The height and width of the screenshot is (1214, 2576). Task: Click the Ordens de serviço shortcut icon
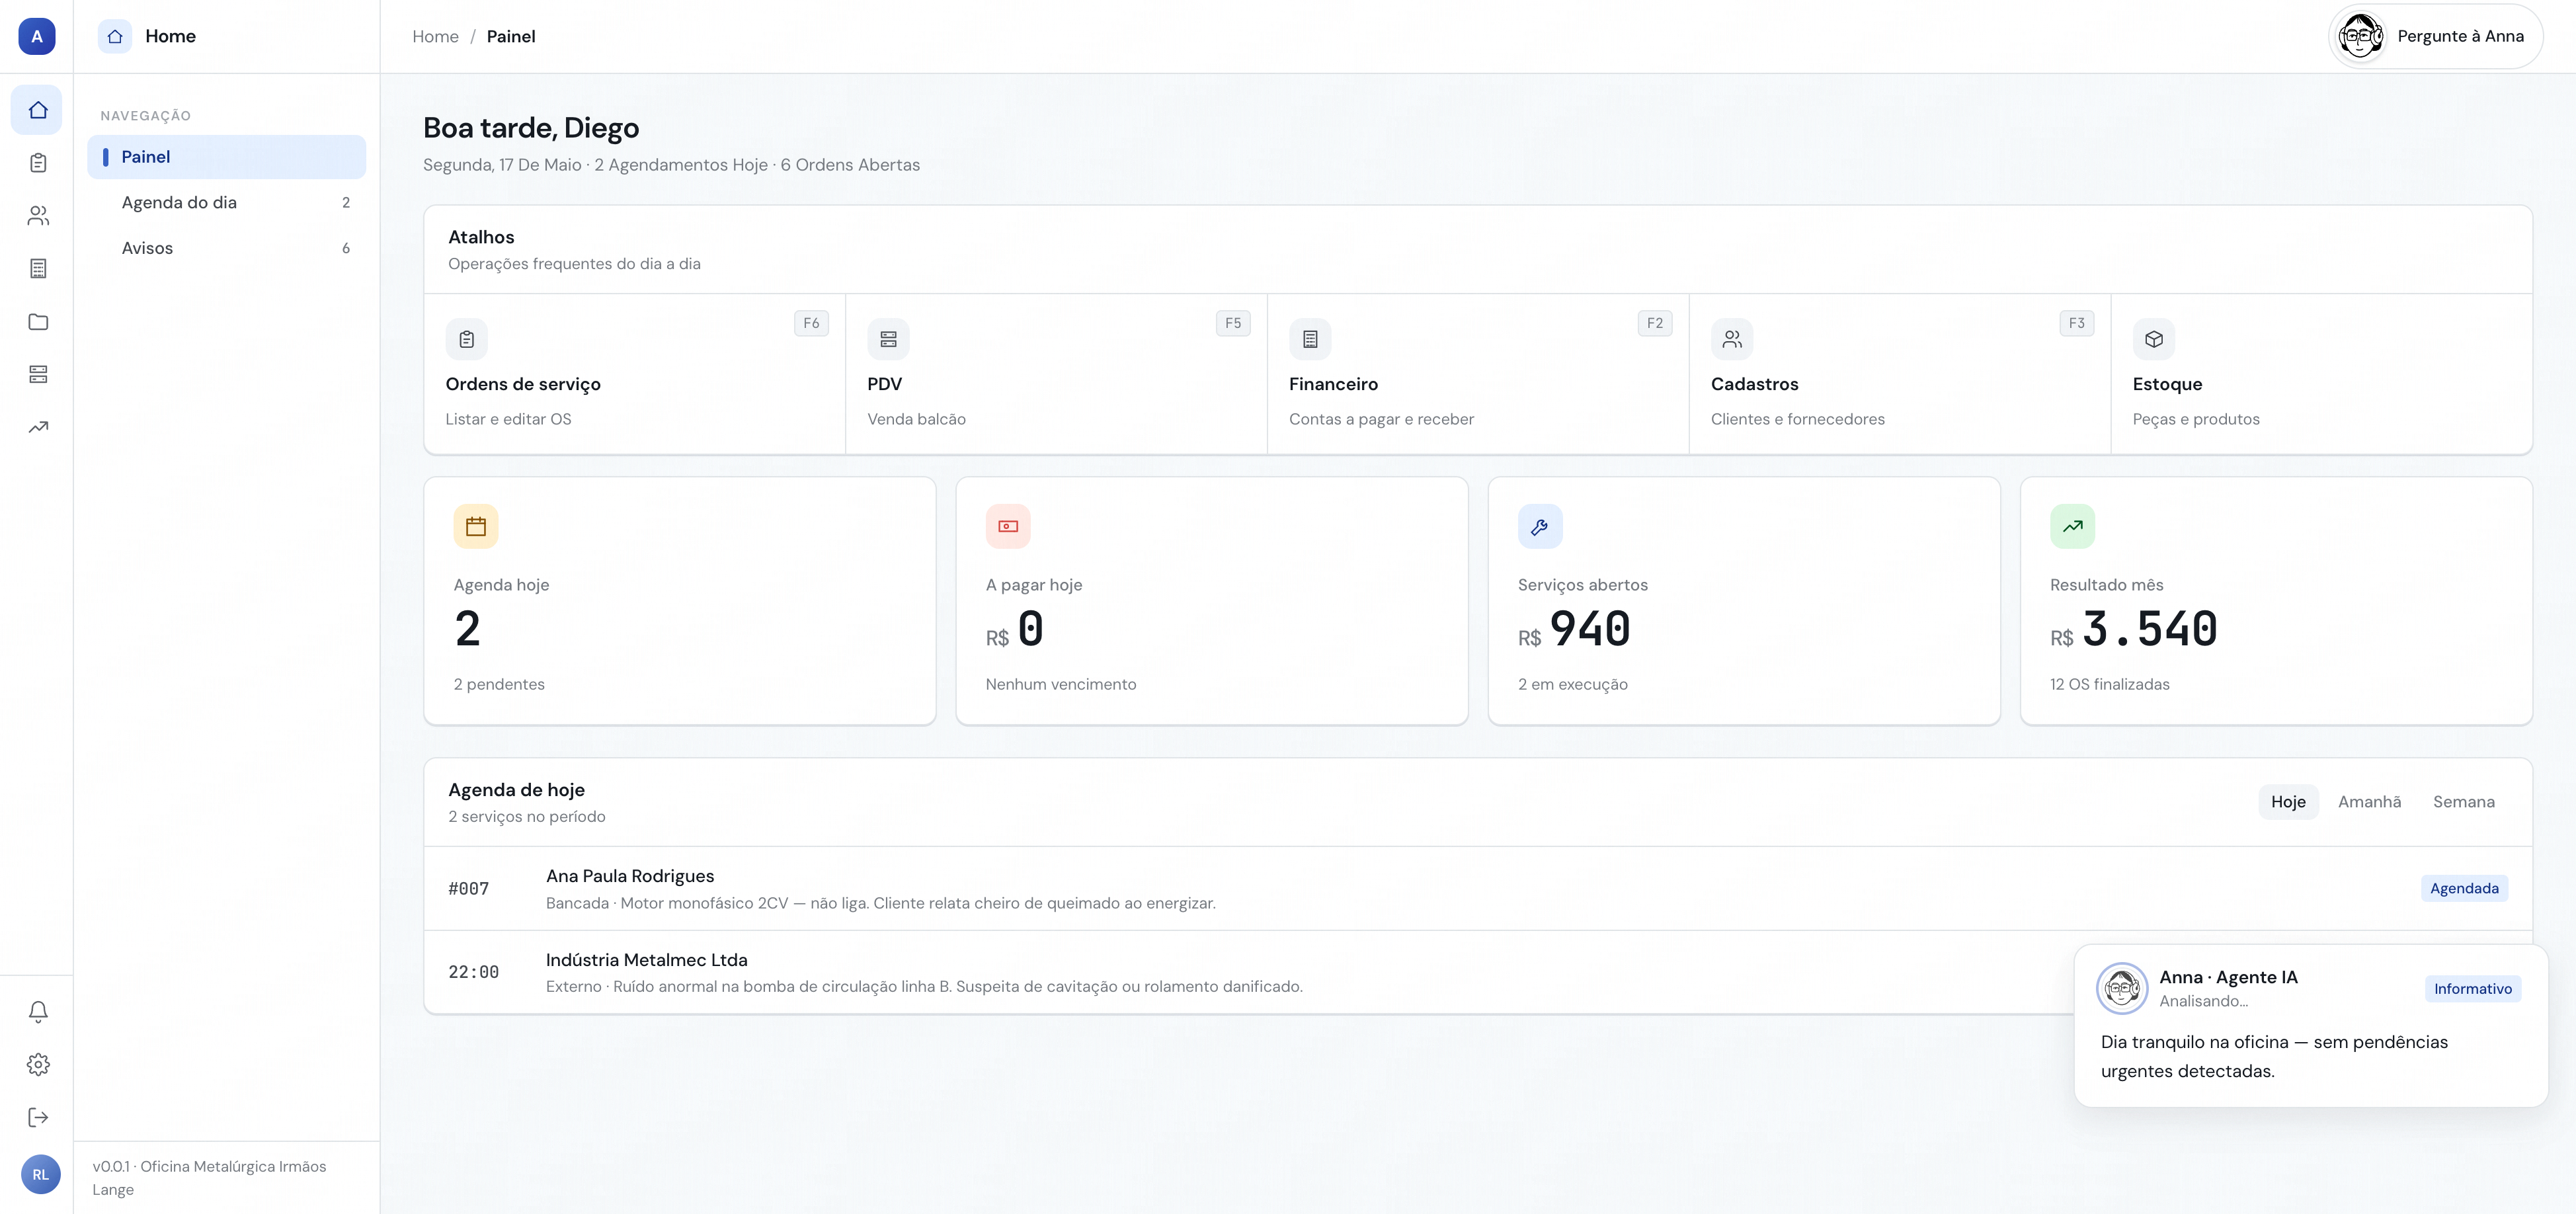(467, 340)
